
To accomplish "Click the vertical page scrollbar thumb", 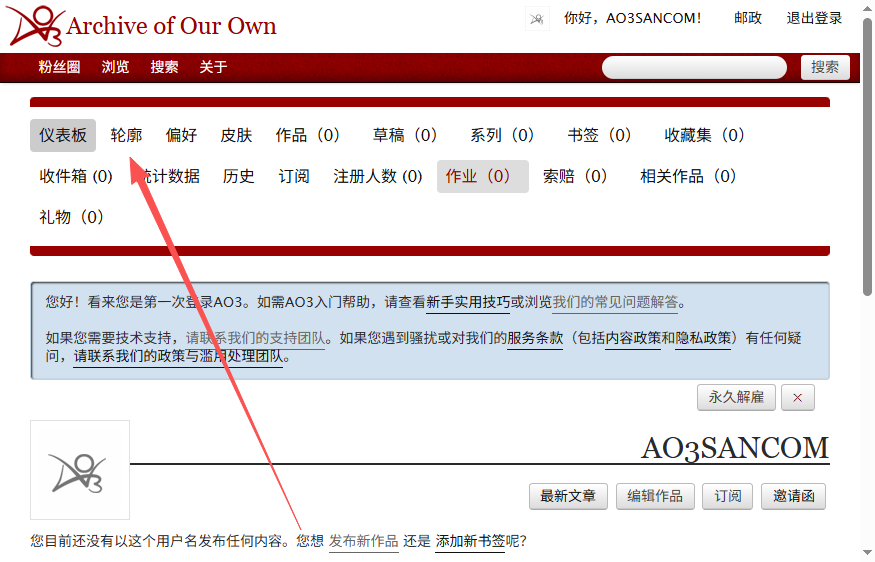I will tap(867, 156).
